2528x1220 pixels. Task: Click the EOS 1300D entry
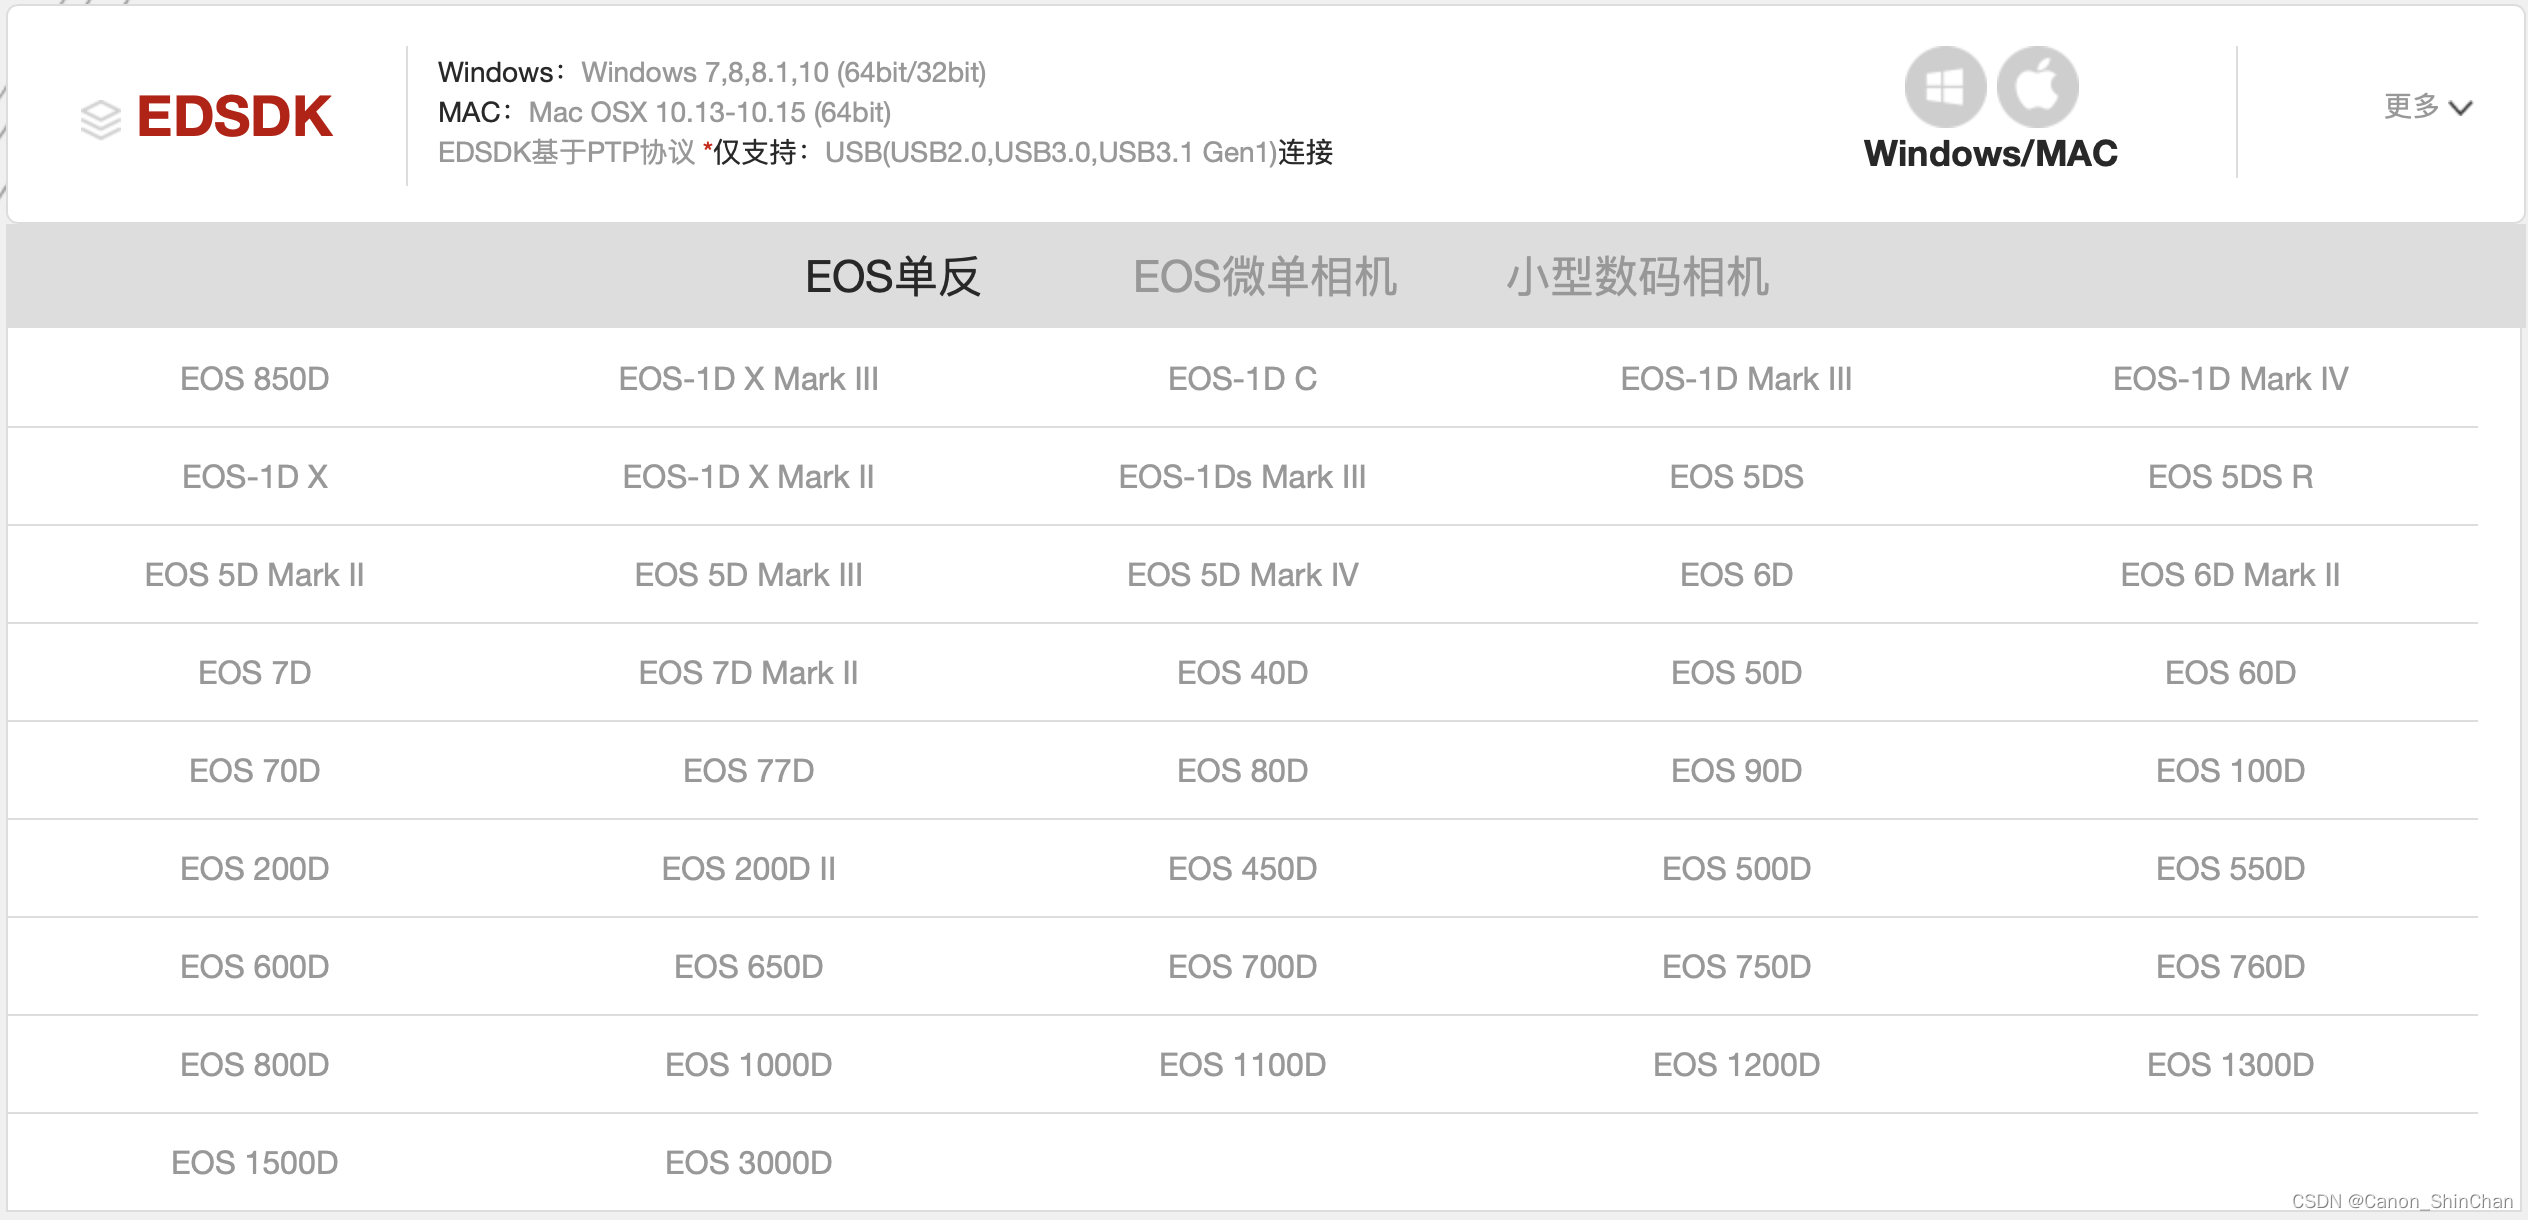pyautogui.click(x=2231, y=1064)
